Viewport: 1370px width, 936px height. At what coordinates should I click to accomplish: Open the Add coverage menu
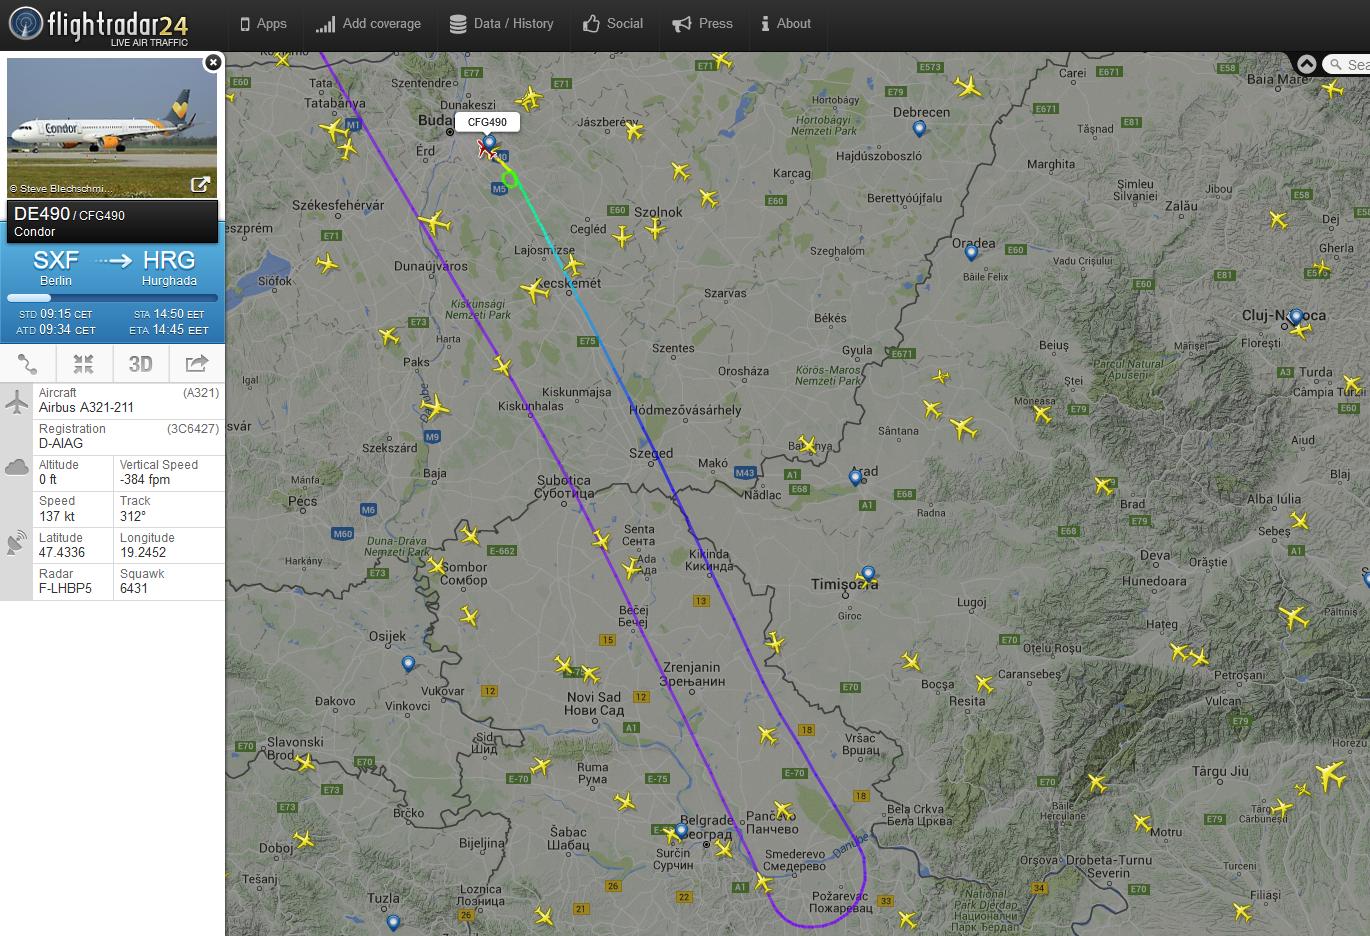point(368,24)
